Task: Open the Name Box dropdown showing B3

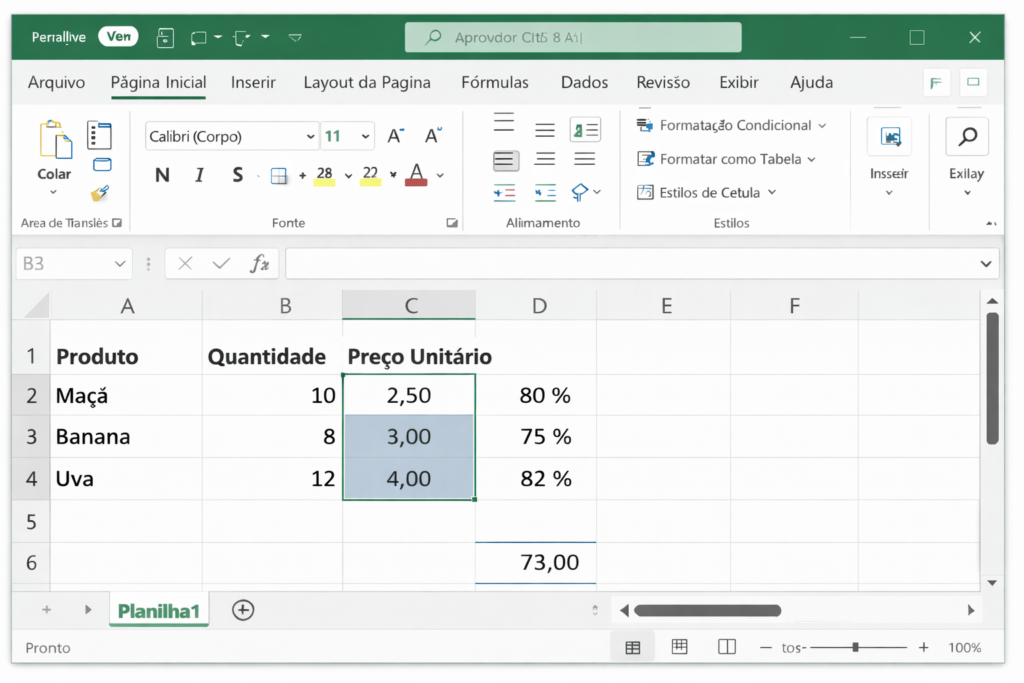Action: [x=121, y=264]
